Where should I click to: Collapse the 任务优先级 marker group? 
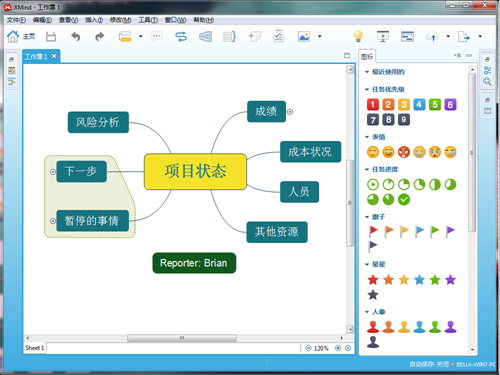pyautogui.click(x=367, y=89)
